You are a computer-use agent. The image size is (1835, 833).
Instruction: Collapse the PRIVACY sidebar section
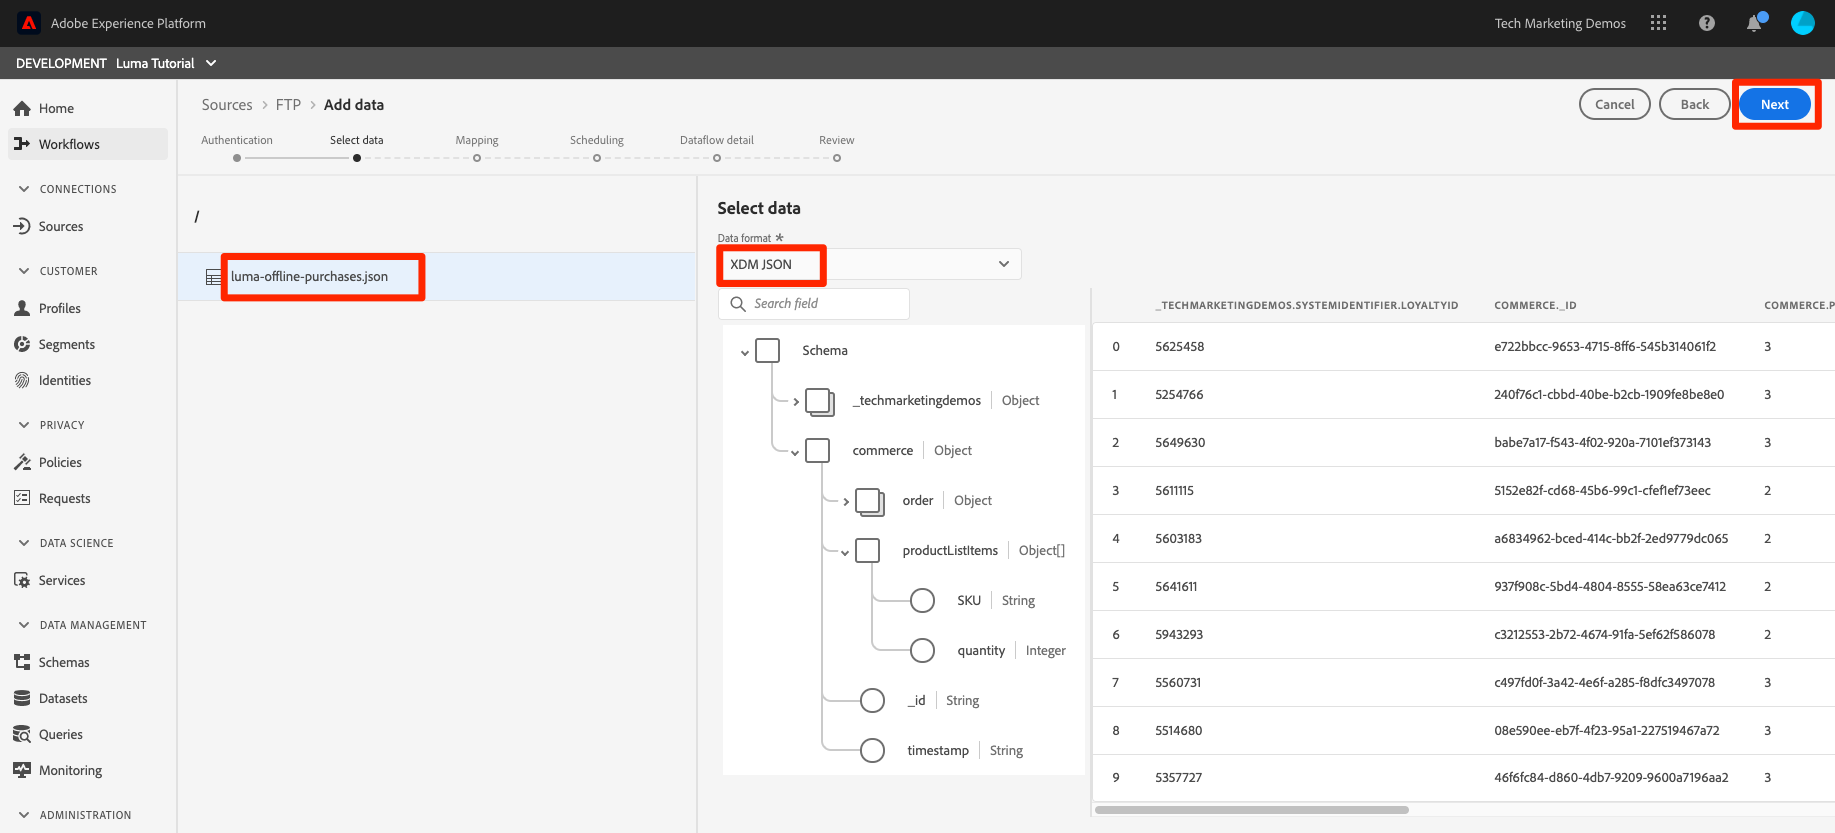[24, 425]
